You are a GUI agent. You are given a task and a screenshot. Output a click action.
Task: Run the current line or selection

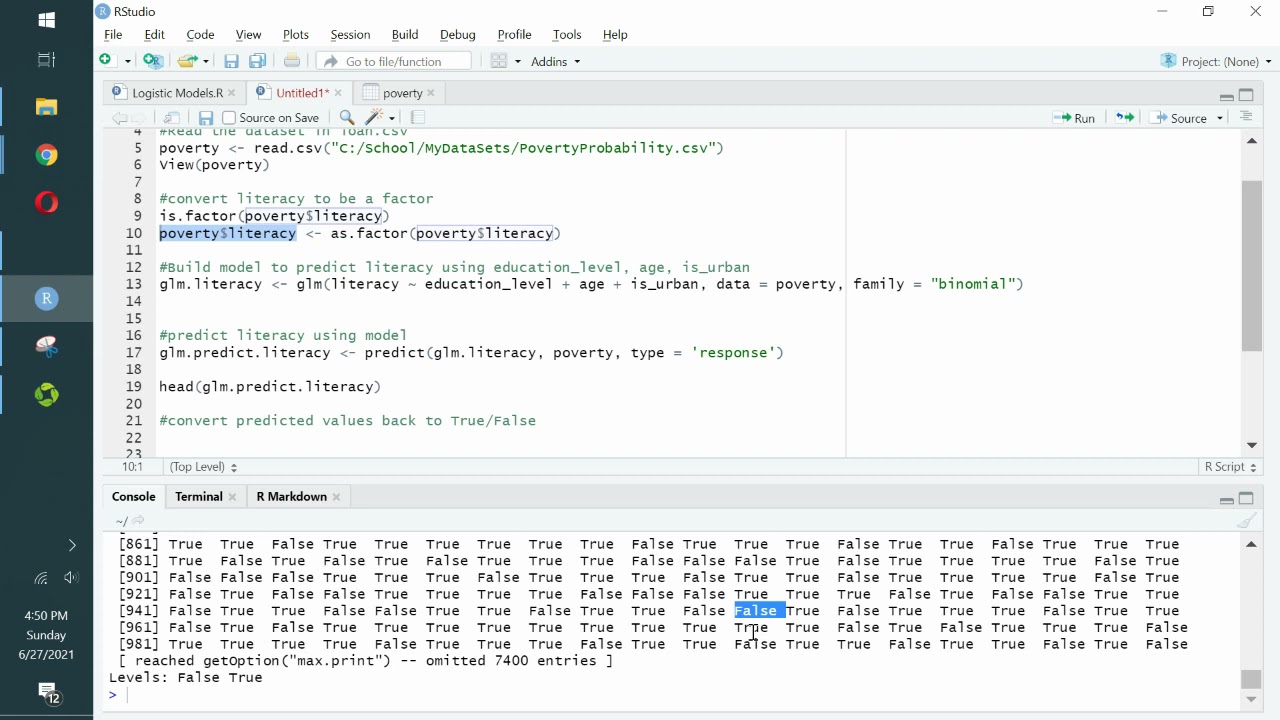(1074, 118)
